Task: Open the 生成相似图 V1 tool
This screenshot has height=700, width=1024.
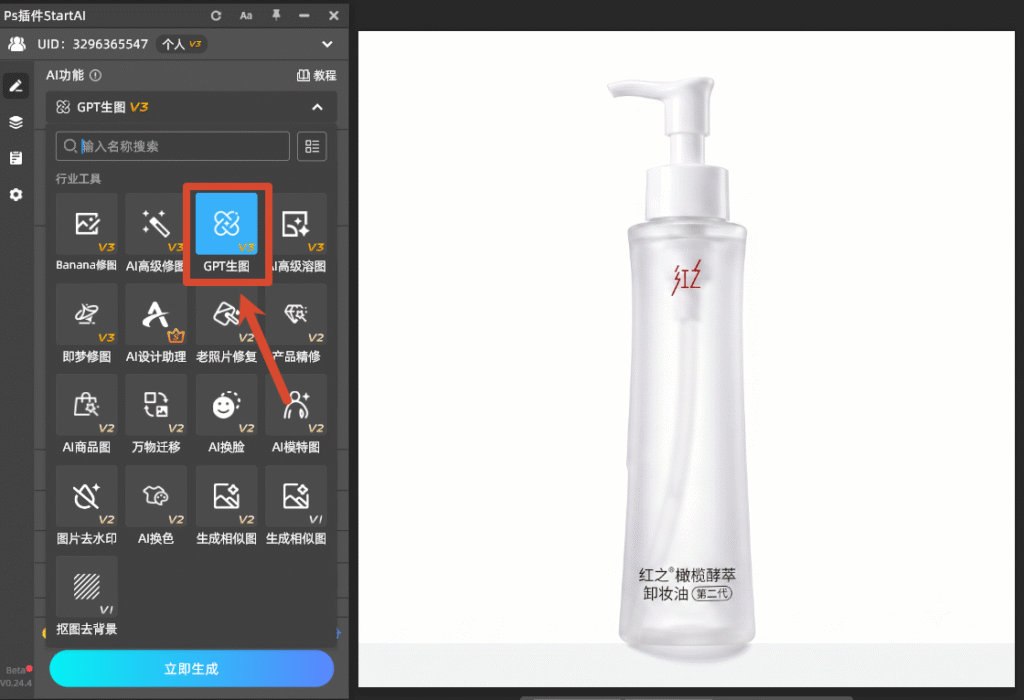Action: click(296, 506)
